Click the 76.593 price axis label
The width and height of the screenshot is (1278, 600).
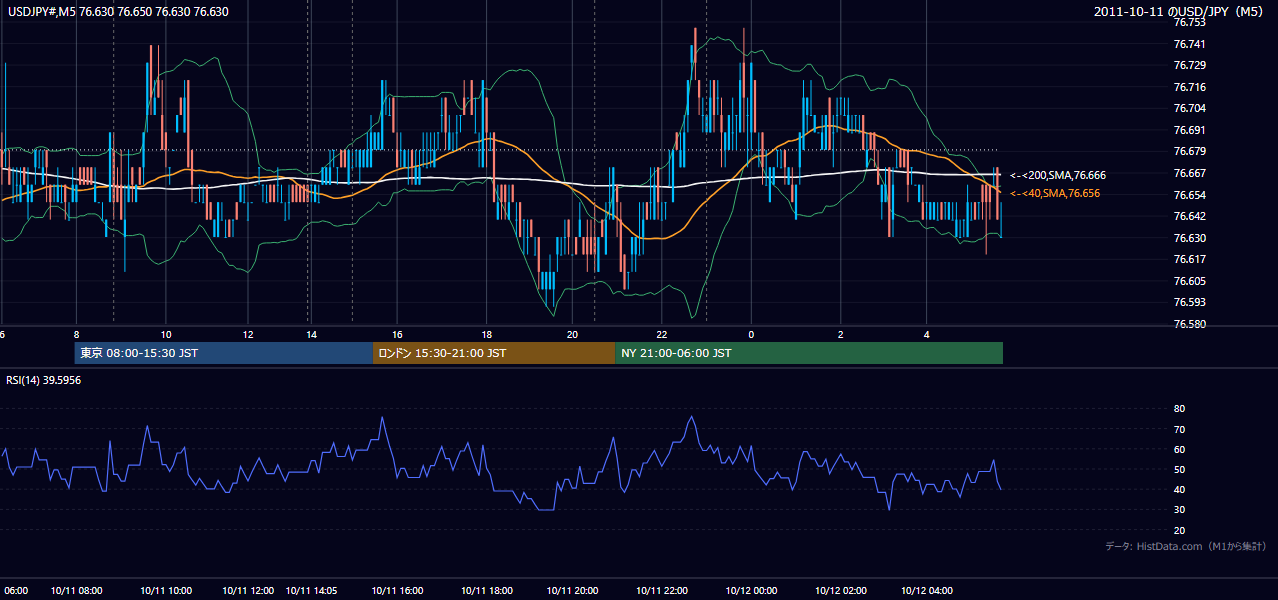[1189, 302]
